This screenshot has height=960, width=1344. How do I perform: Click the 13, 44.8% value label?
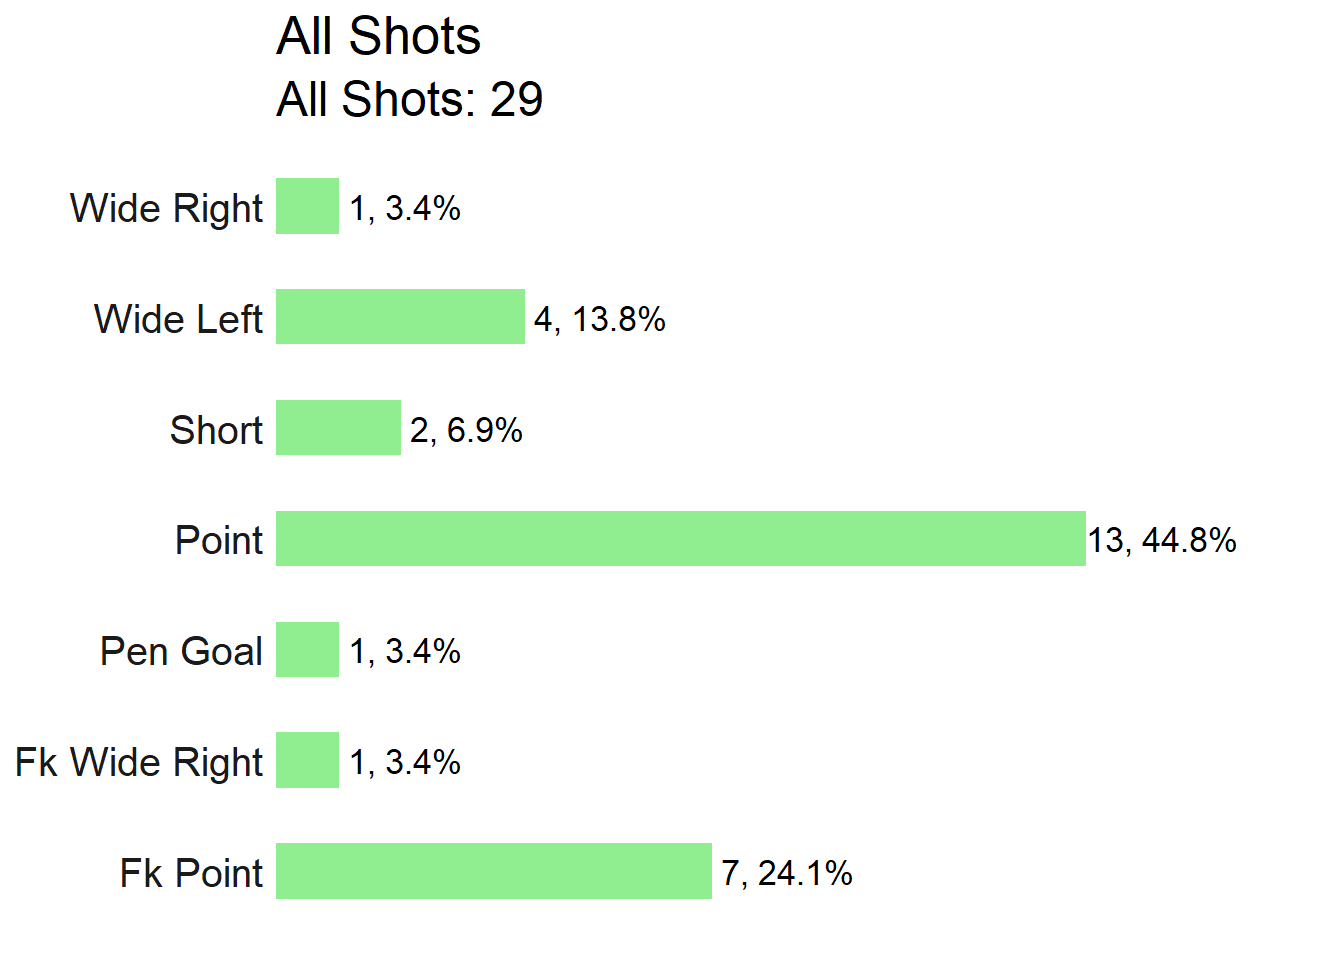[1162, 541]
